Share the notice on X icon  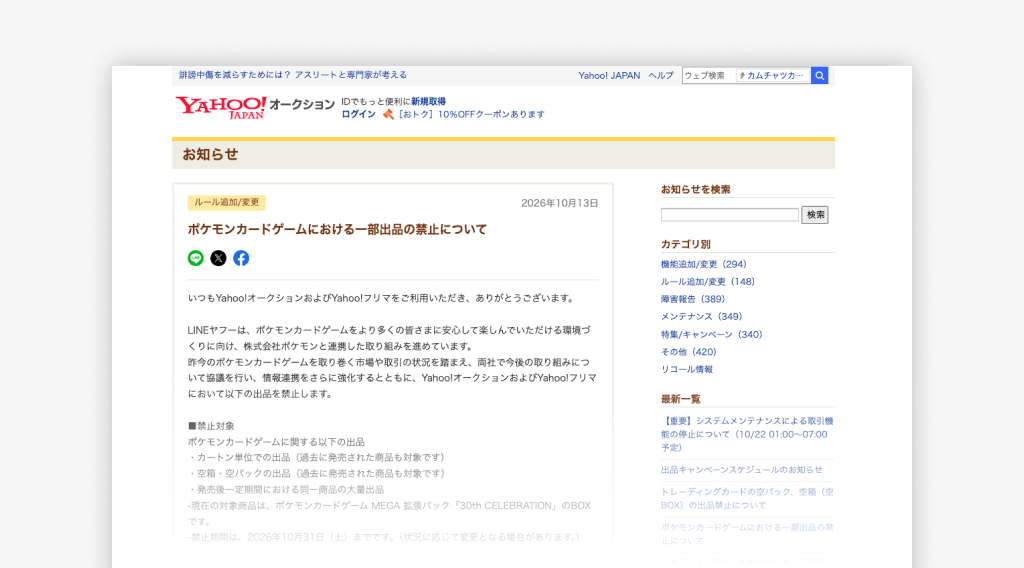coord(218,258)
